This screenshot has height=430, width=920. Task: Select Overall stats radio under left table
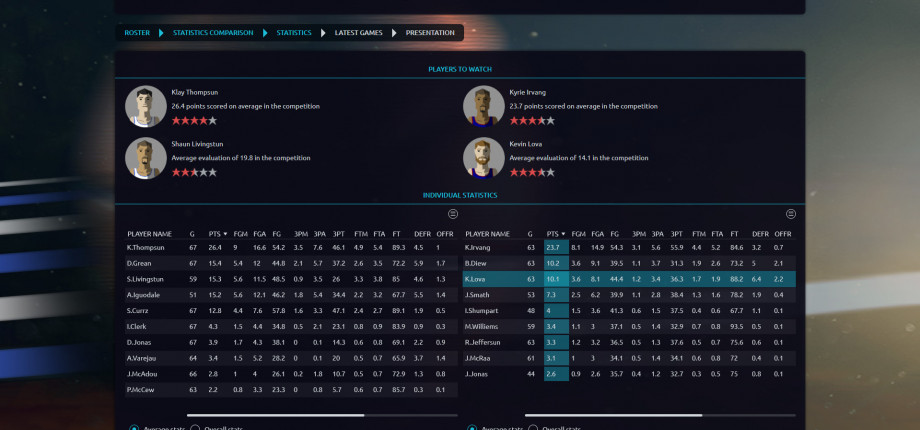[x=195, y=428]
